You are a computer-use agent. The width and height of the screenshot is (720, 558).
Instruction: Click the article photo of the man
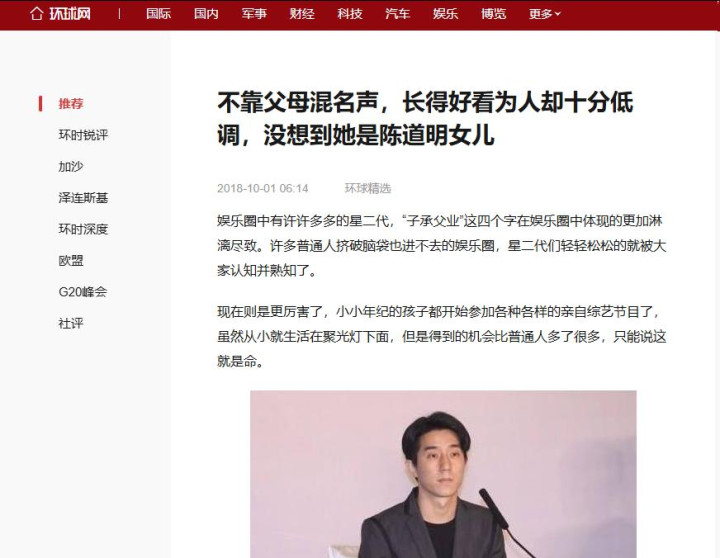coord(443,474)
